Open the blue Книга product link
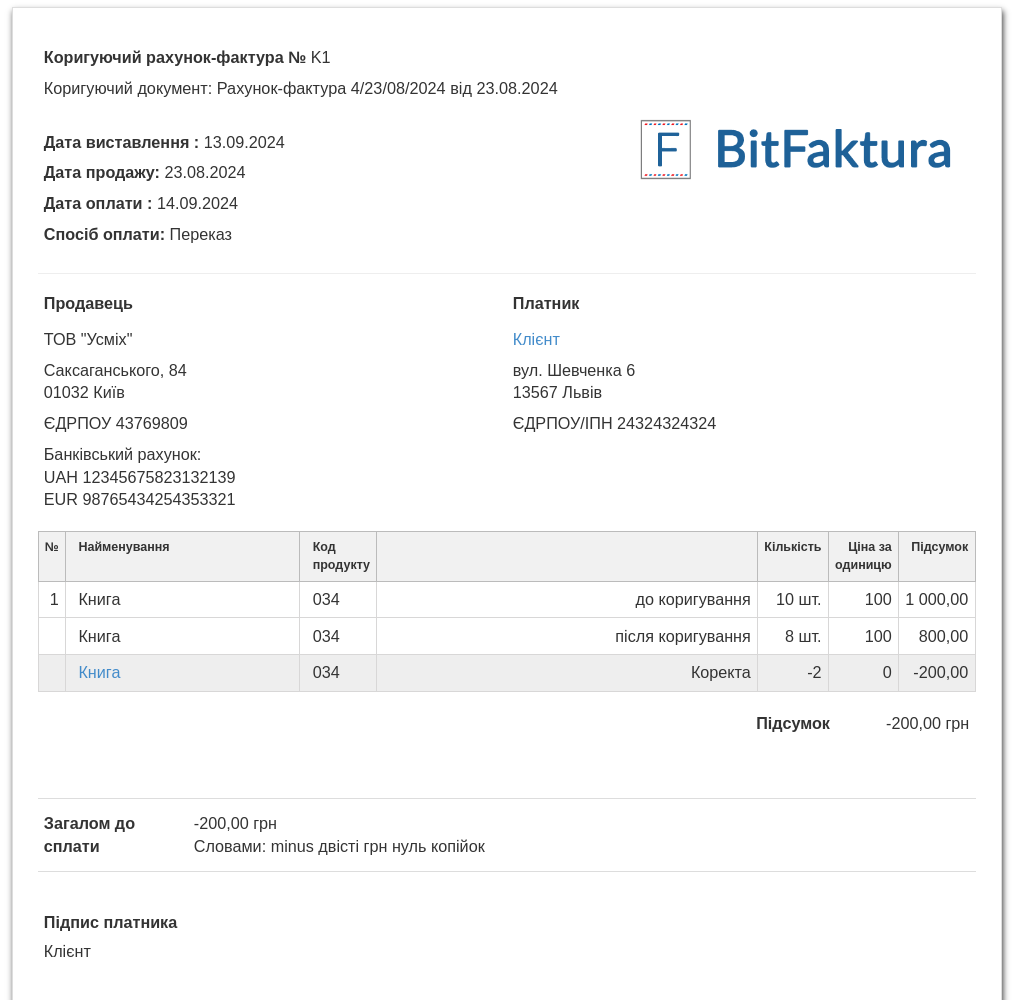The width and height of the screenshot is (1015, 1000). click(x=99, y=673)
